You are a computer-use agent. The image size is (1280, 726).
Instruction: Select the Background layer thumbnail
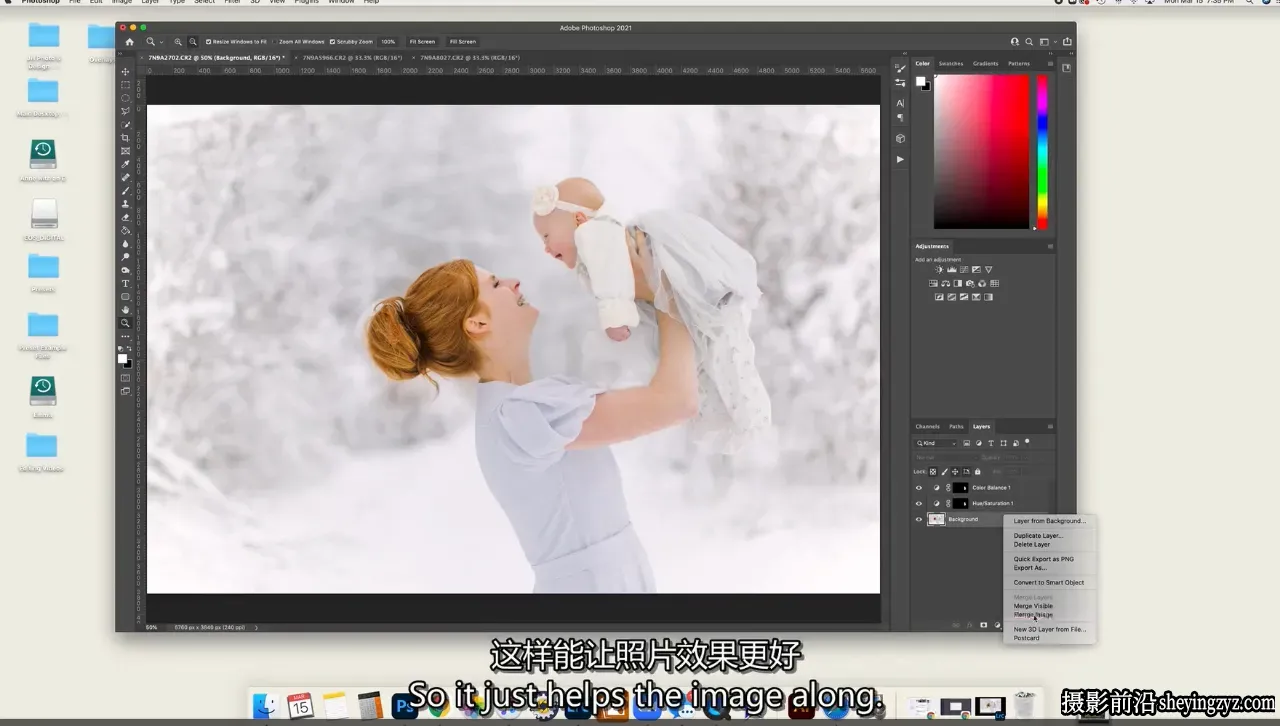pyautogui.click(x=936, y=519)
